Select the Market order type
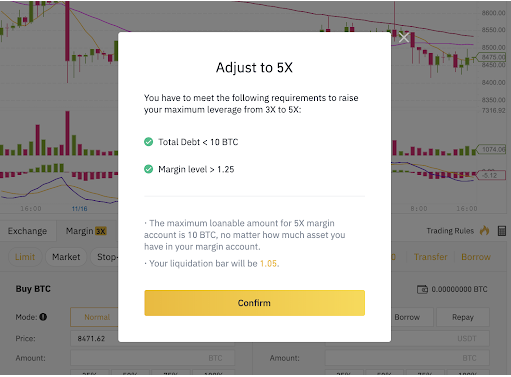Screen dimensions: 511x377 (x=66, y=257)
